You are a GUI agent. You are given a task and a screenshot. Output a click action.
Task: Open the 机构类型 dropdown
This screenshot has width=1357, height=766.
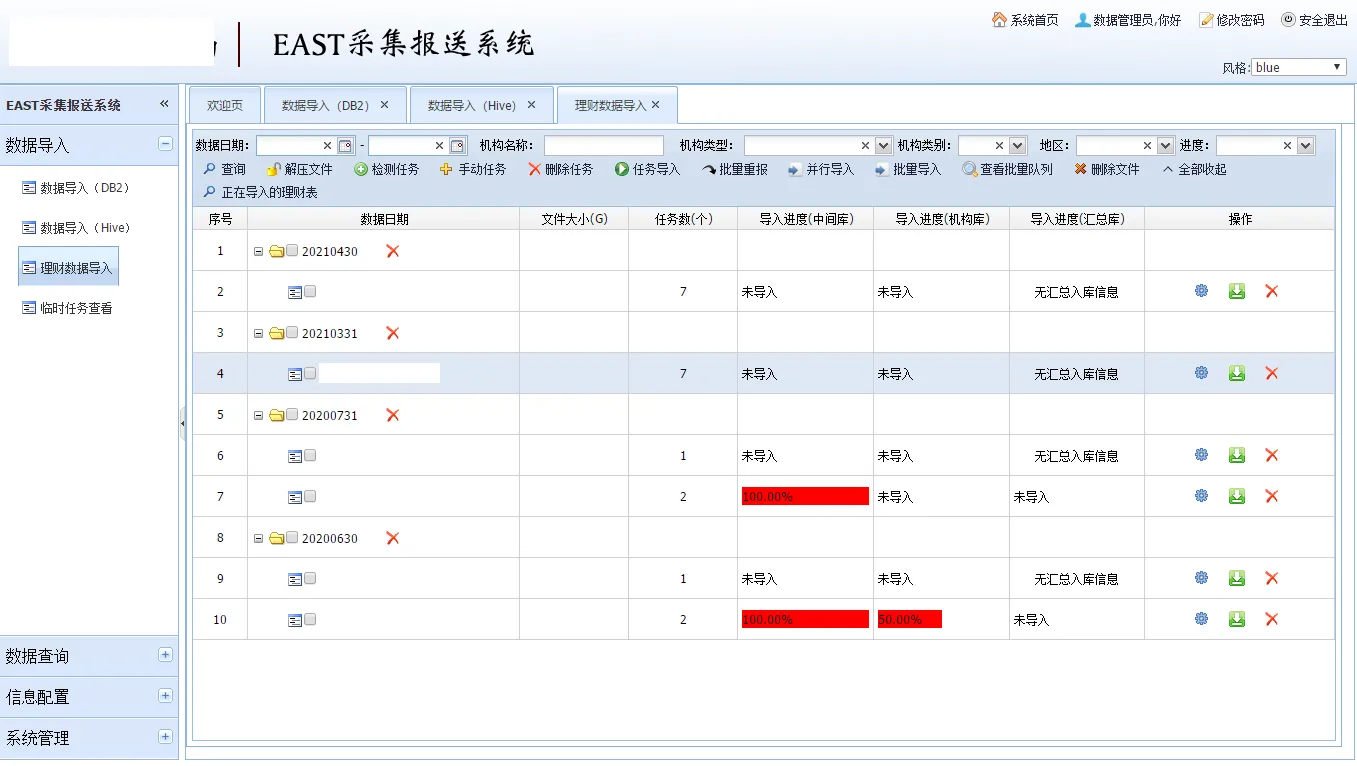coord(883,146)
